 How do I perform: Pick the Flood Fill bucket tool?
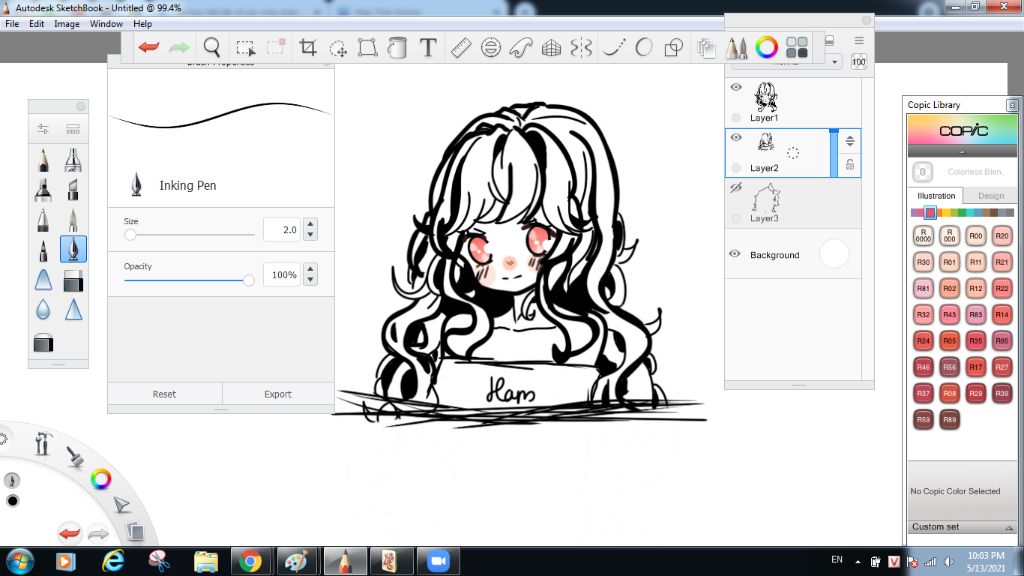point(397,47)
